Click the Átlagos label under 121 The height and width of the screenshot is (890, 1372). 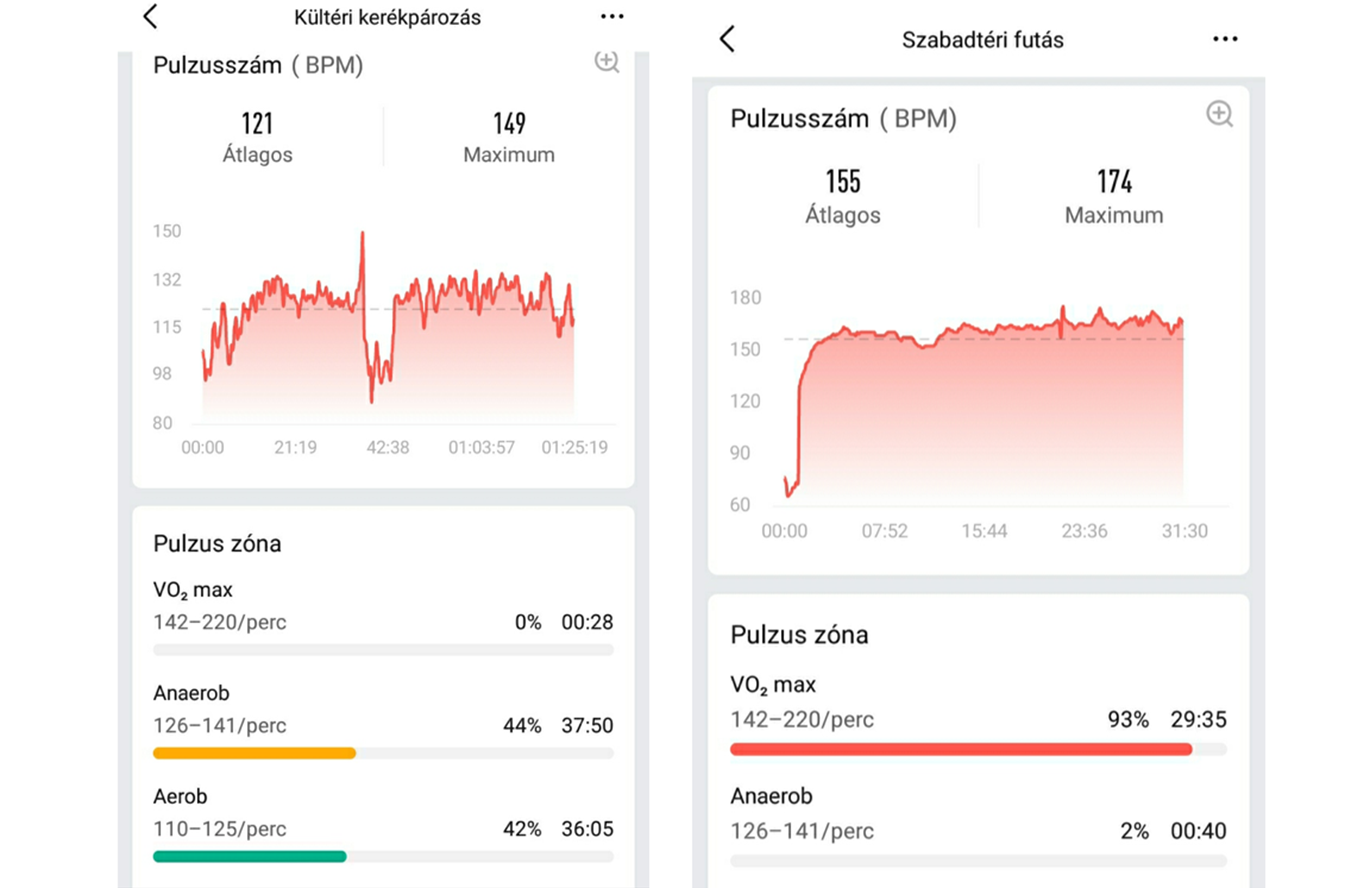click(x=257, y=155)
